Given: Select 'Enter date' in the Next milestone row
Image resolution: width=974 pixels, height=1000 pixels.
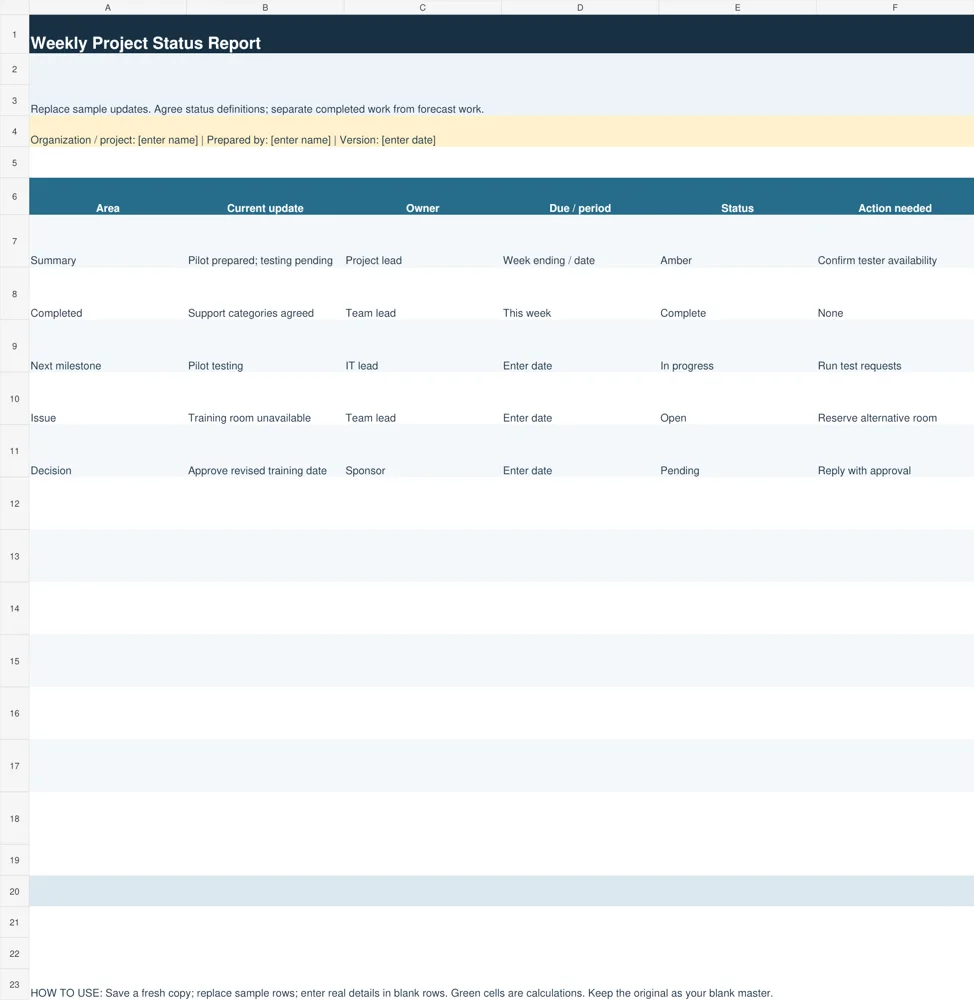Looking at the screenshot, I should 580,346.
